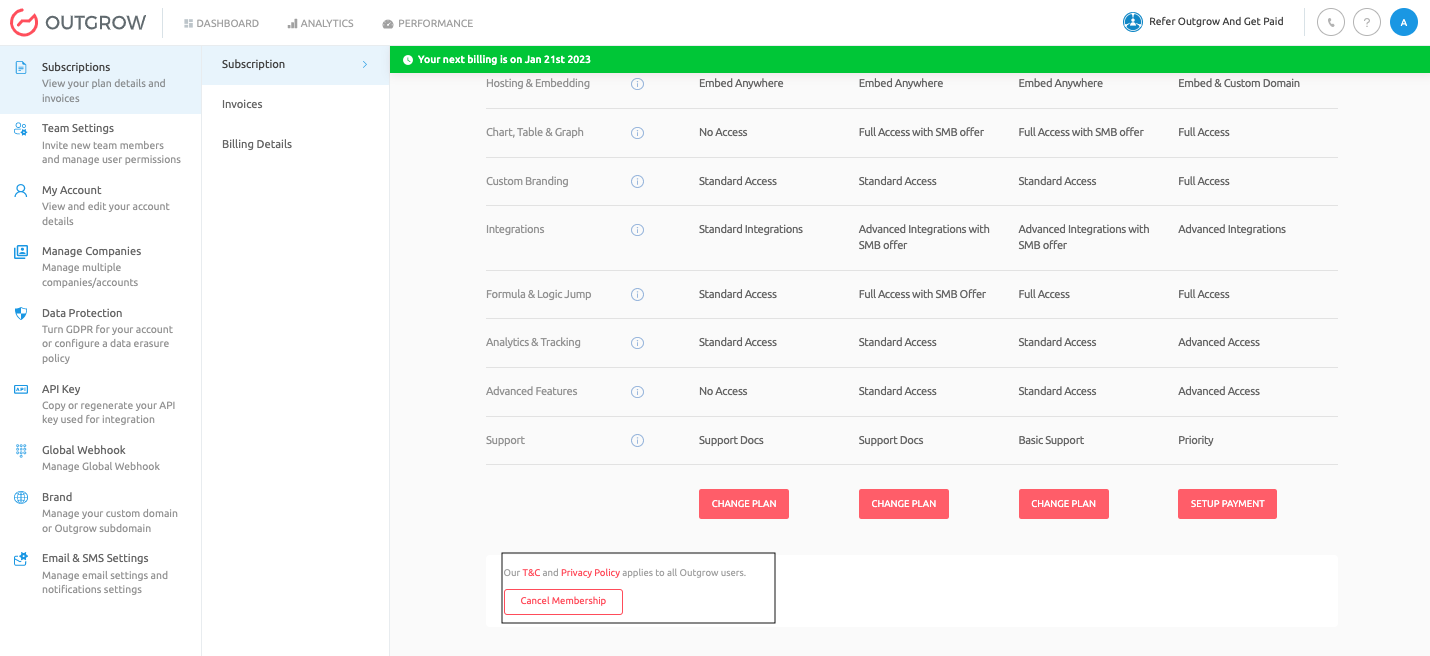Expand the Subscription chevron arrow
Viewport: 1430px width, 656px height.
(365, 64)
